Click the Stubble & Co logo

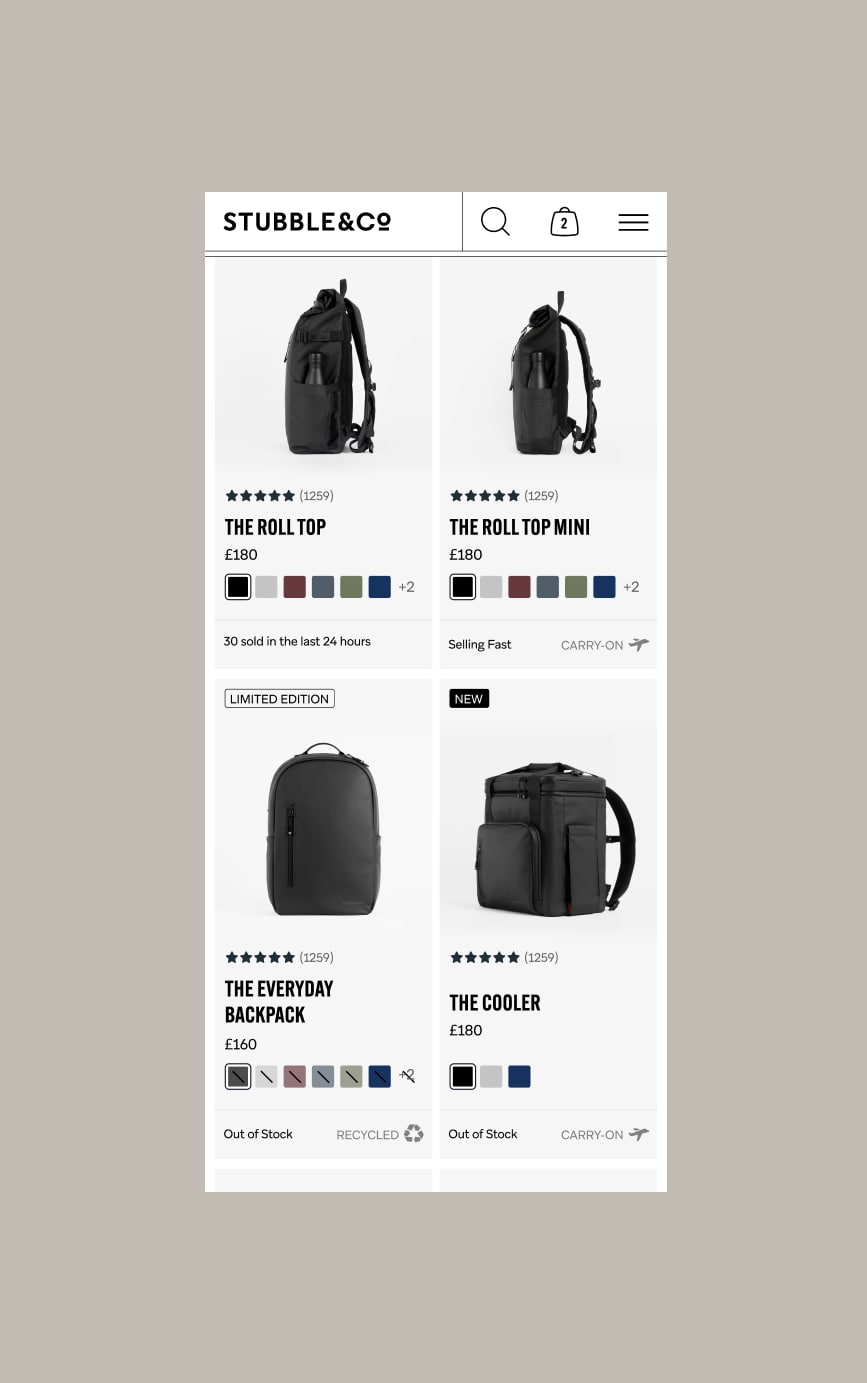pos(307,222)
